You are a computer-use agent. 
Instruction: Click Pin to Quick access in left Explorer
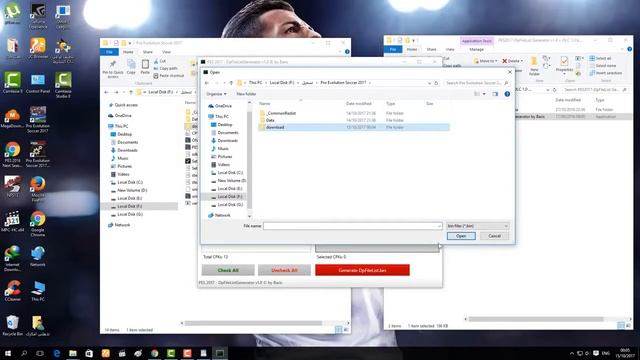113,69
